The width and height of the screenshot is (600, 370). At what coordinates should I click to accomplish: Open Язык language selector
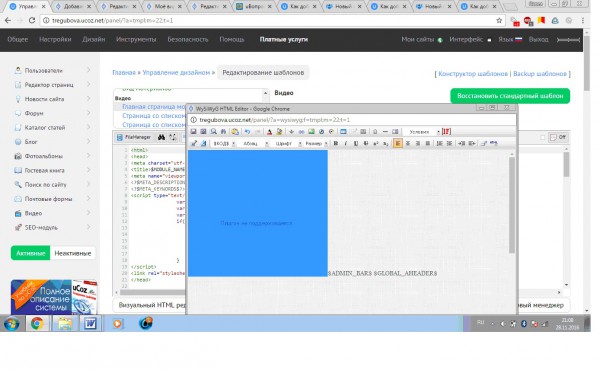(x=510, y=39)
